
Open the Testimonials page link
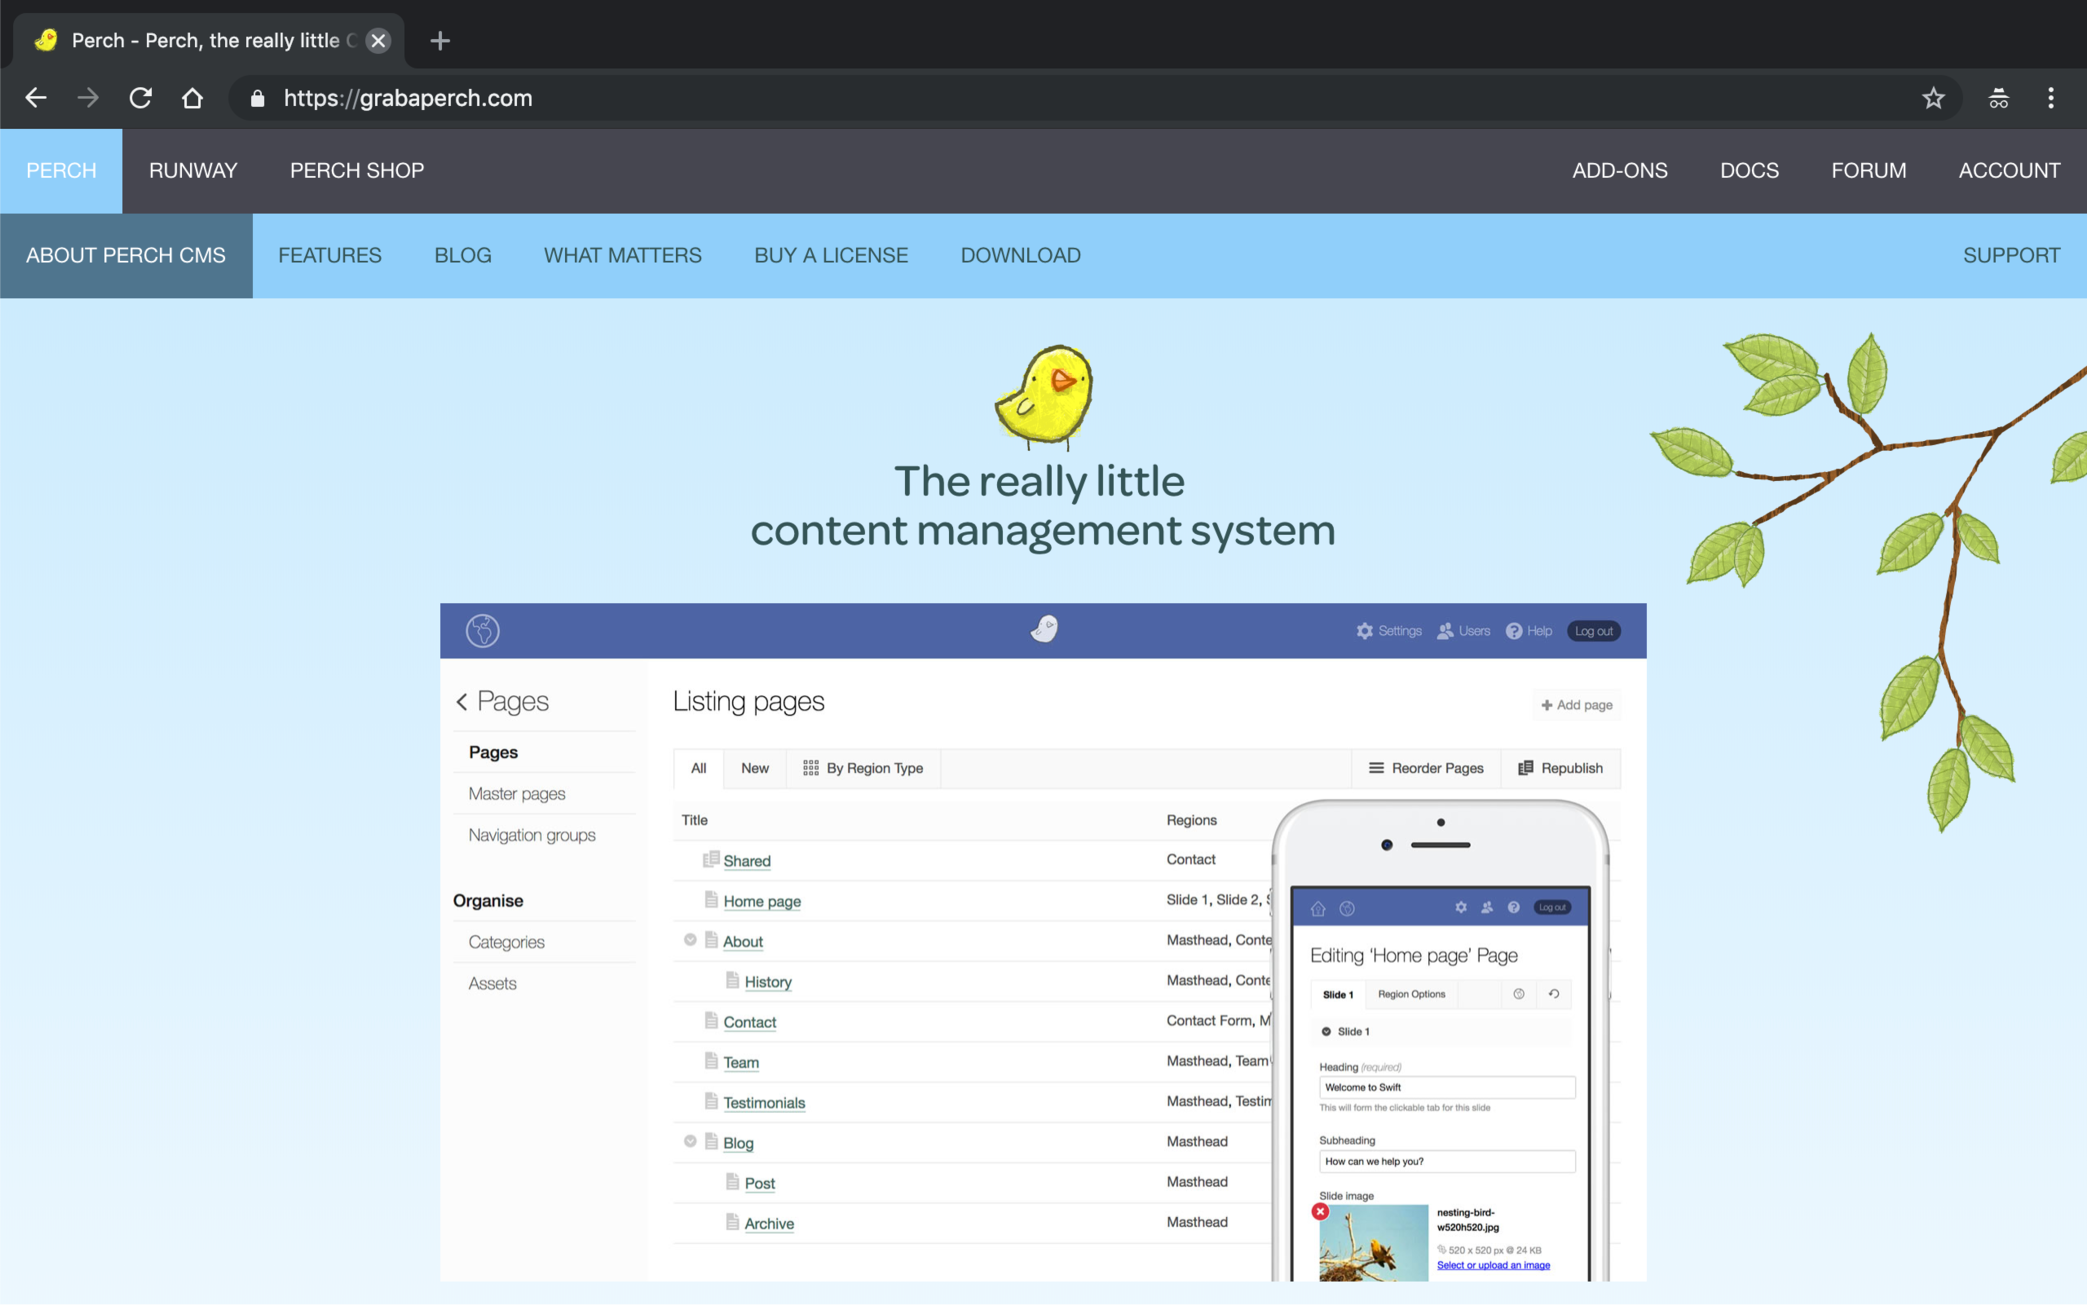click(x=764, y=1103)
